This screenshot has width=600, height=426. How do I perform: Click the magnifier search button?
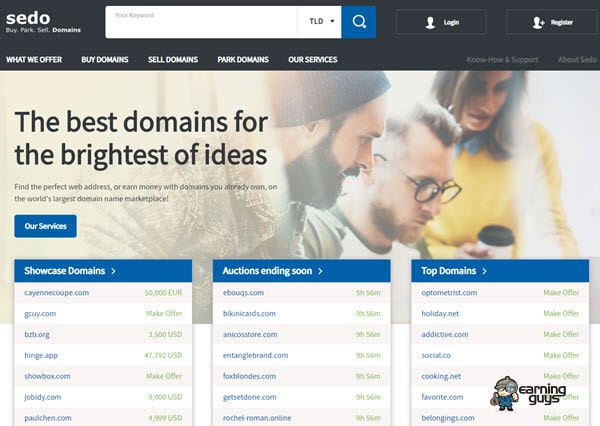tap(359, 22)
